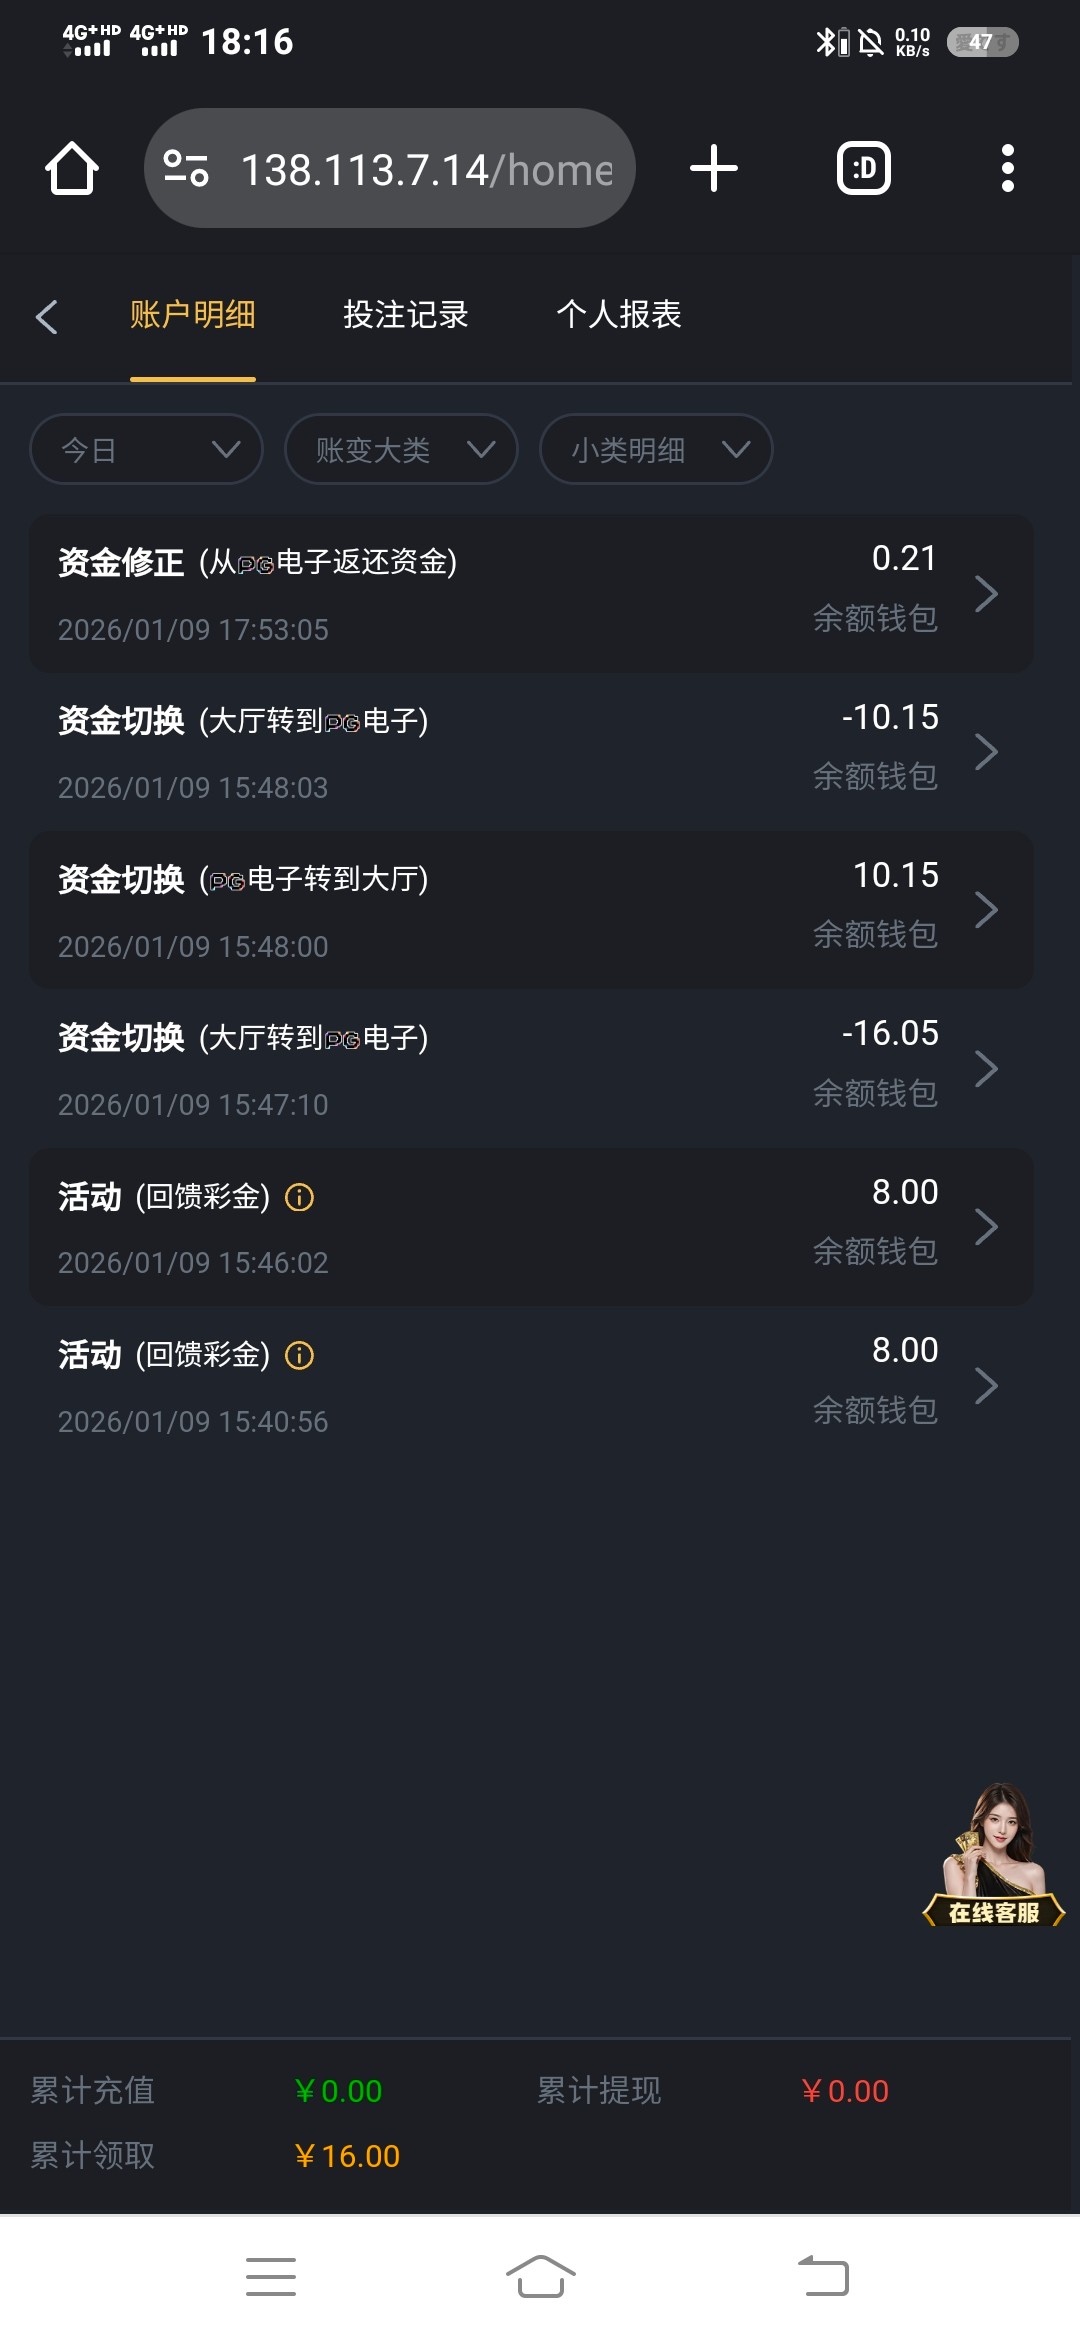Select the 账户明细 tab
Image resolution: width=1080 pixels, height=2340 pixels.
(192, 315)
